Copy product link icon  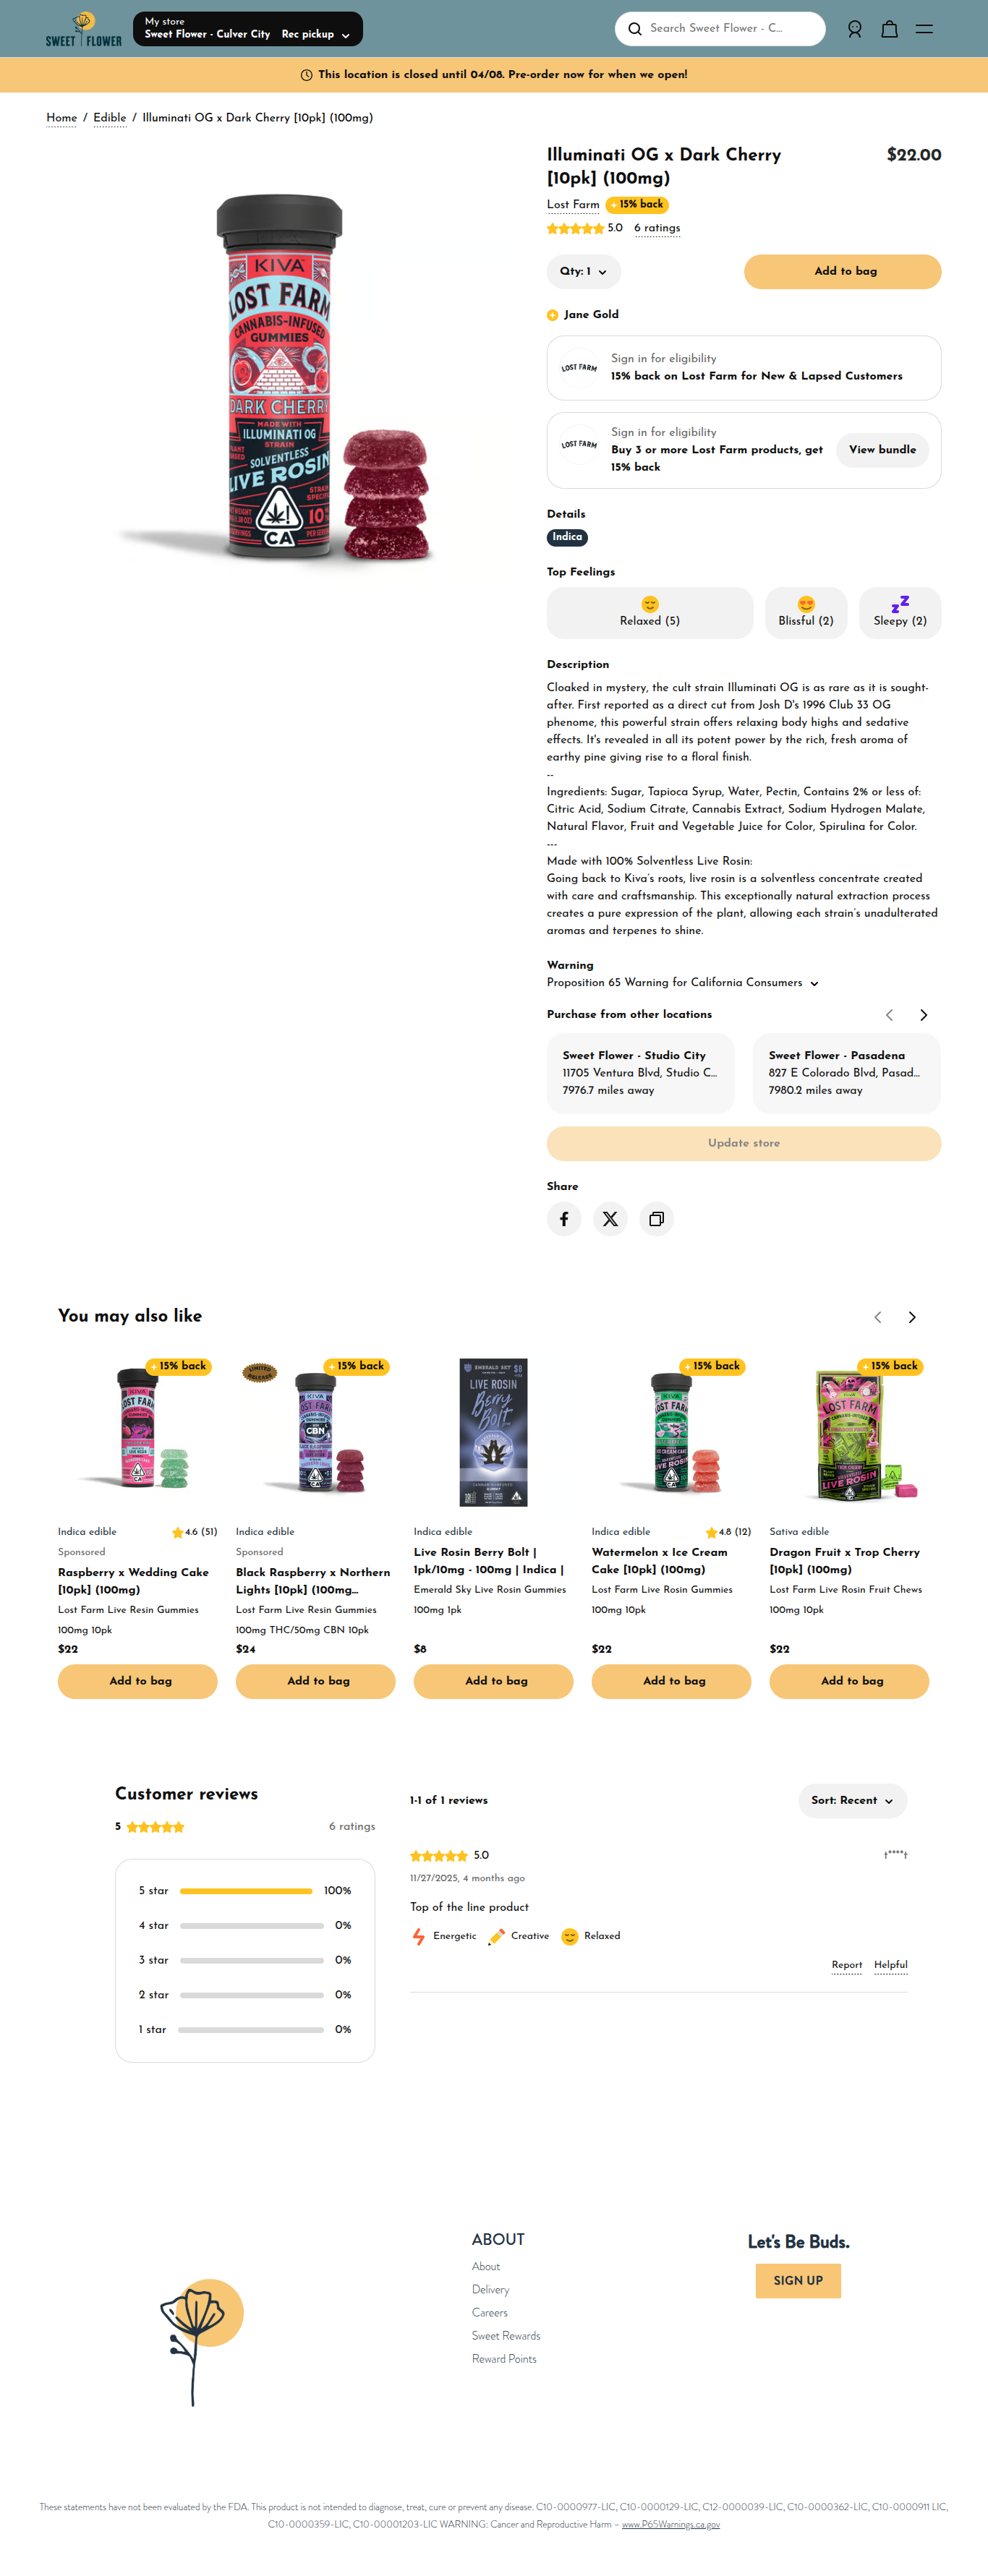(x=656, y=1218)
